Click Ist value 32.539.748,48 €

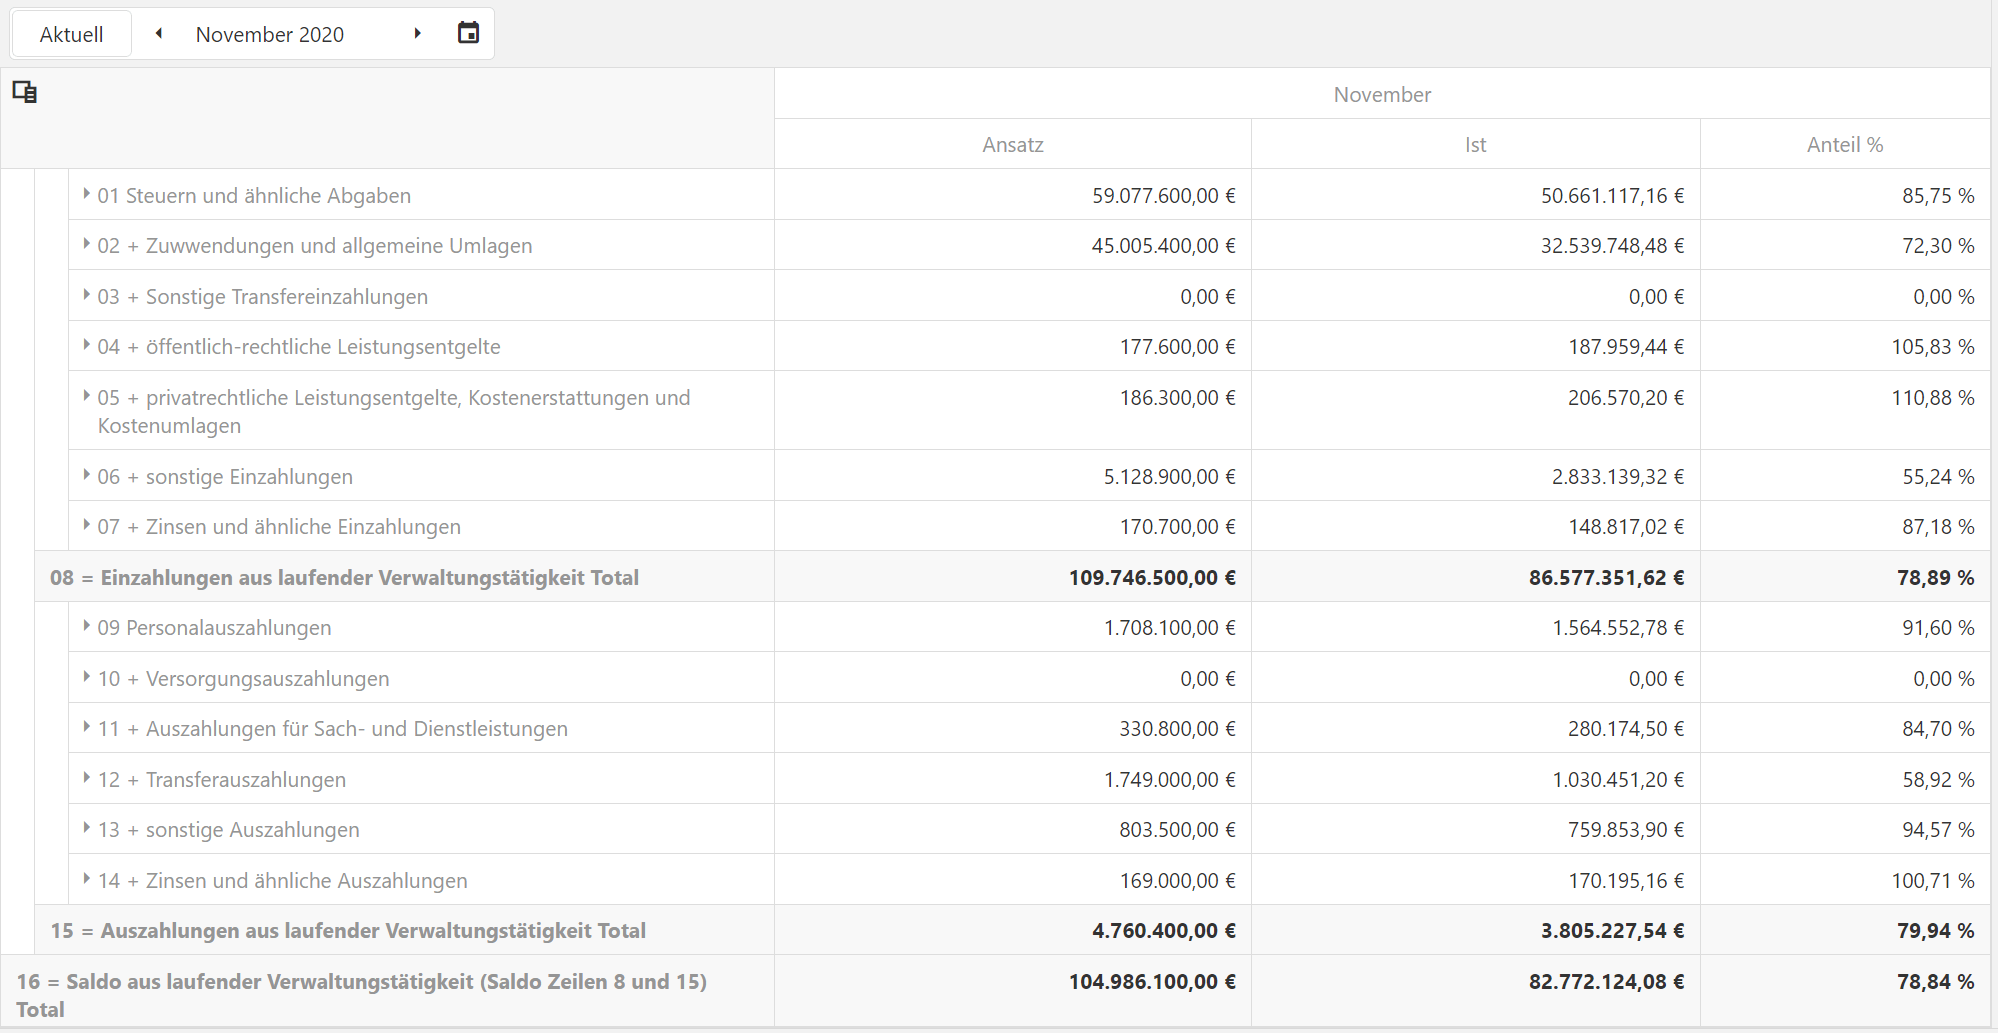click(1612, 245)
